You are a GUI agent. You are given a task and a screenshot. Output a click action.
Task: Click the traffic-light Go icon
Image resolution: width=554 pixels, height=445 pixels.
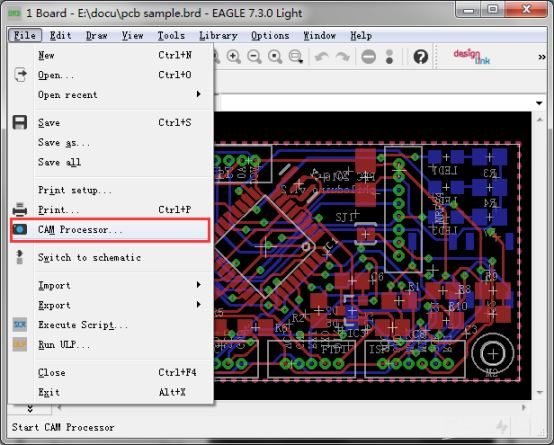389,57
